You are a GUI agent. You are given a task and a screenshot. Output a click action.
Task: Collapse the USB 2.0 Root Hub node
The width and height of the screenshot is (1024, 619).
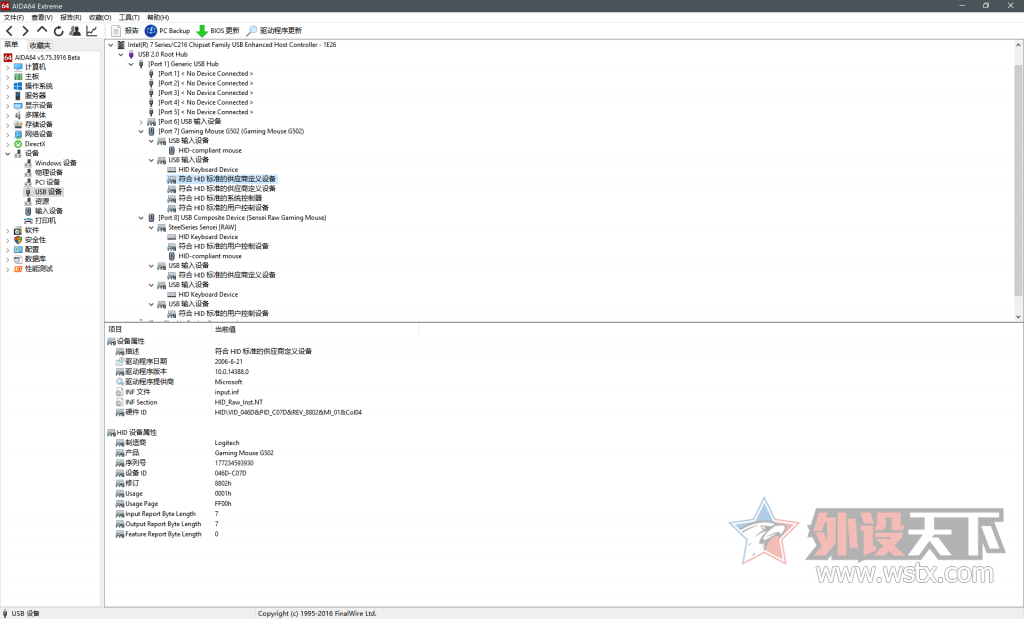[x=121, y=54]
